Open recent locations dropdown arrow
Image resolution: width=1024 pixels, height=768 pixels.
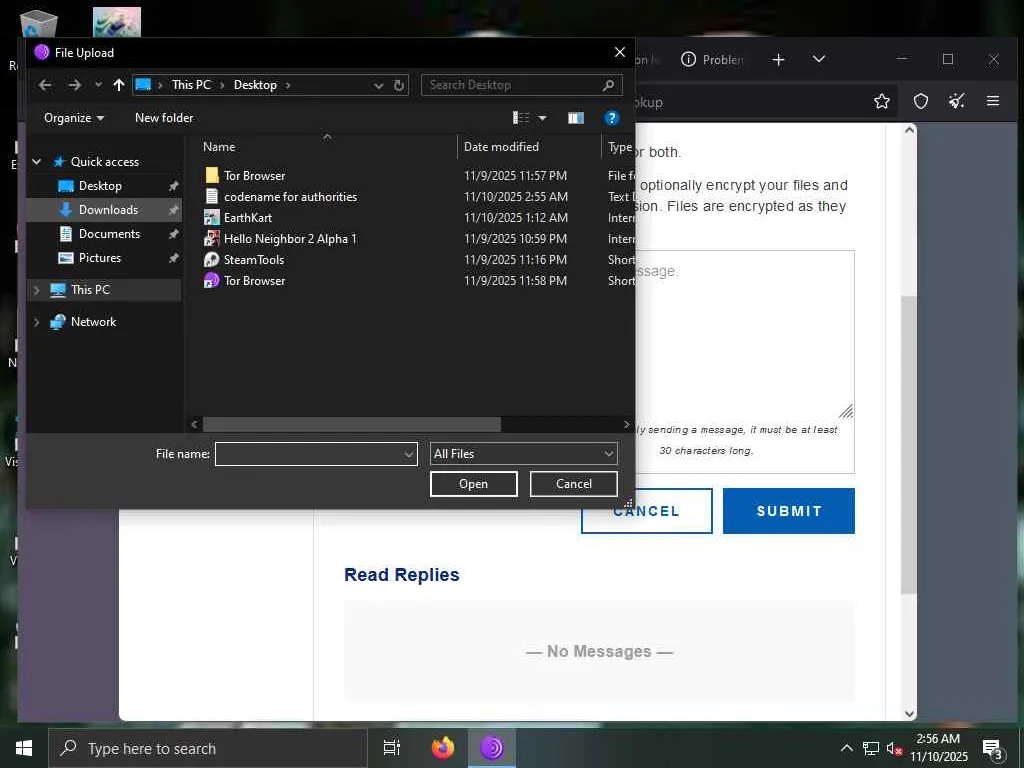coord(98,85)
